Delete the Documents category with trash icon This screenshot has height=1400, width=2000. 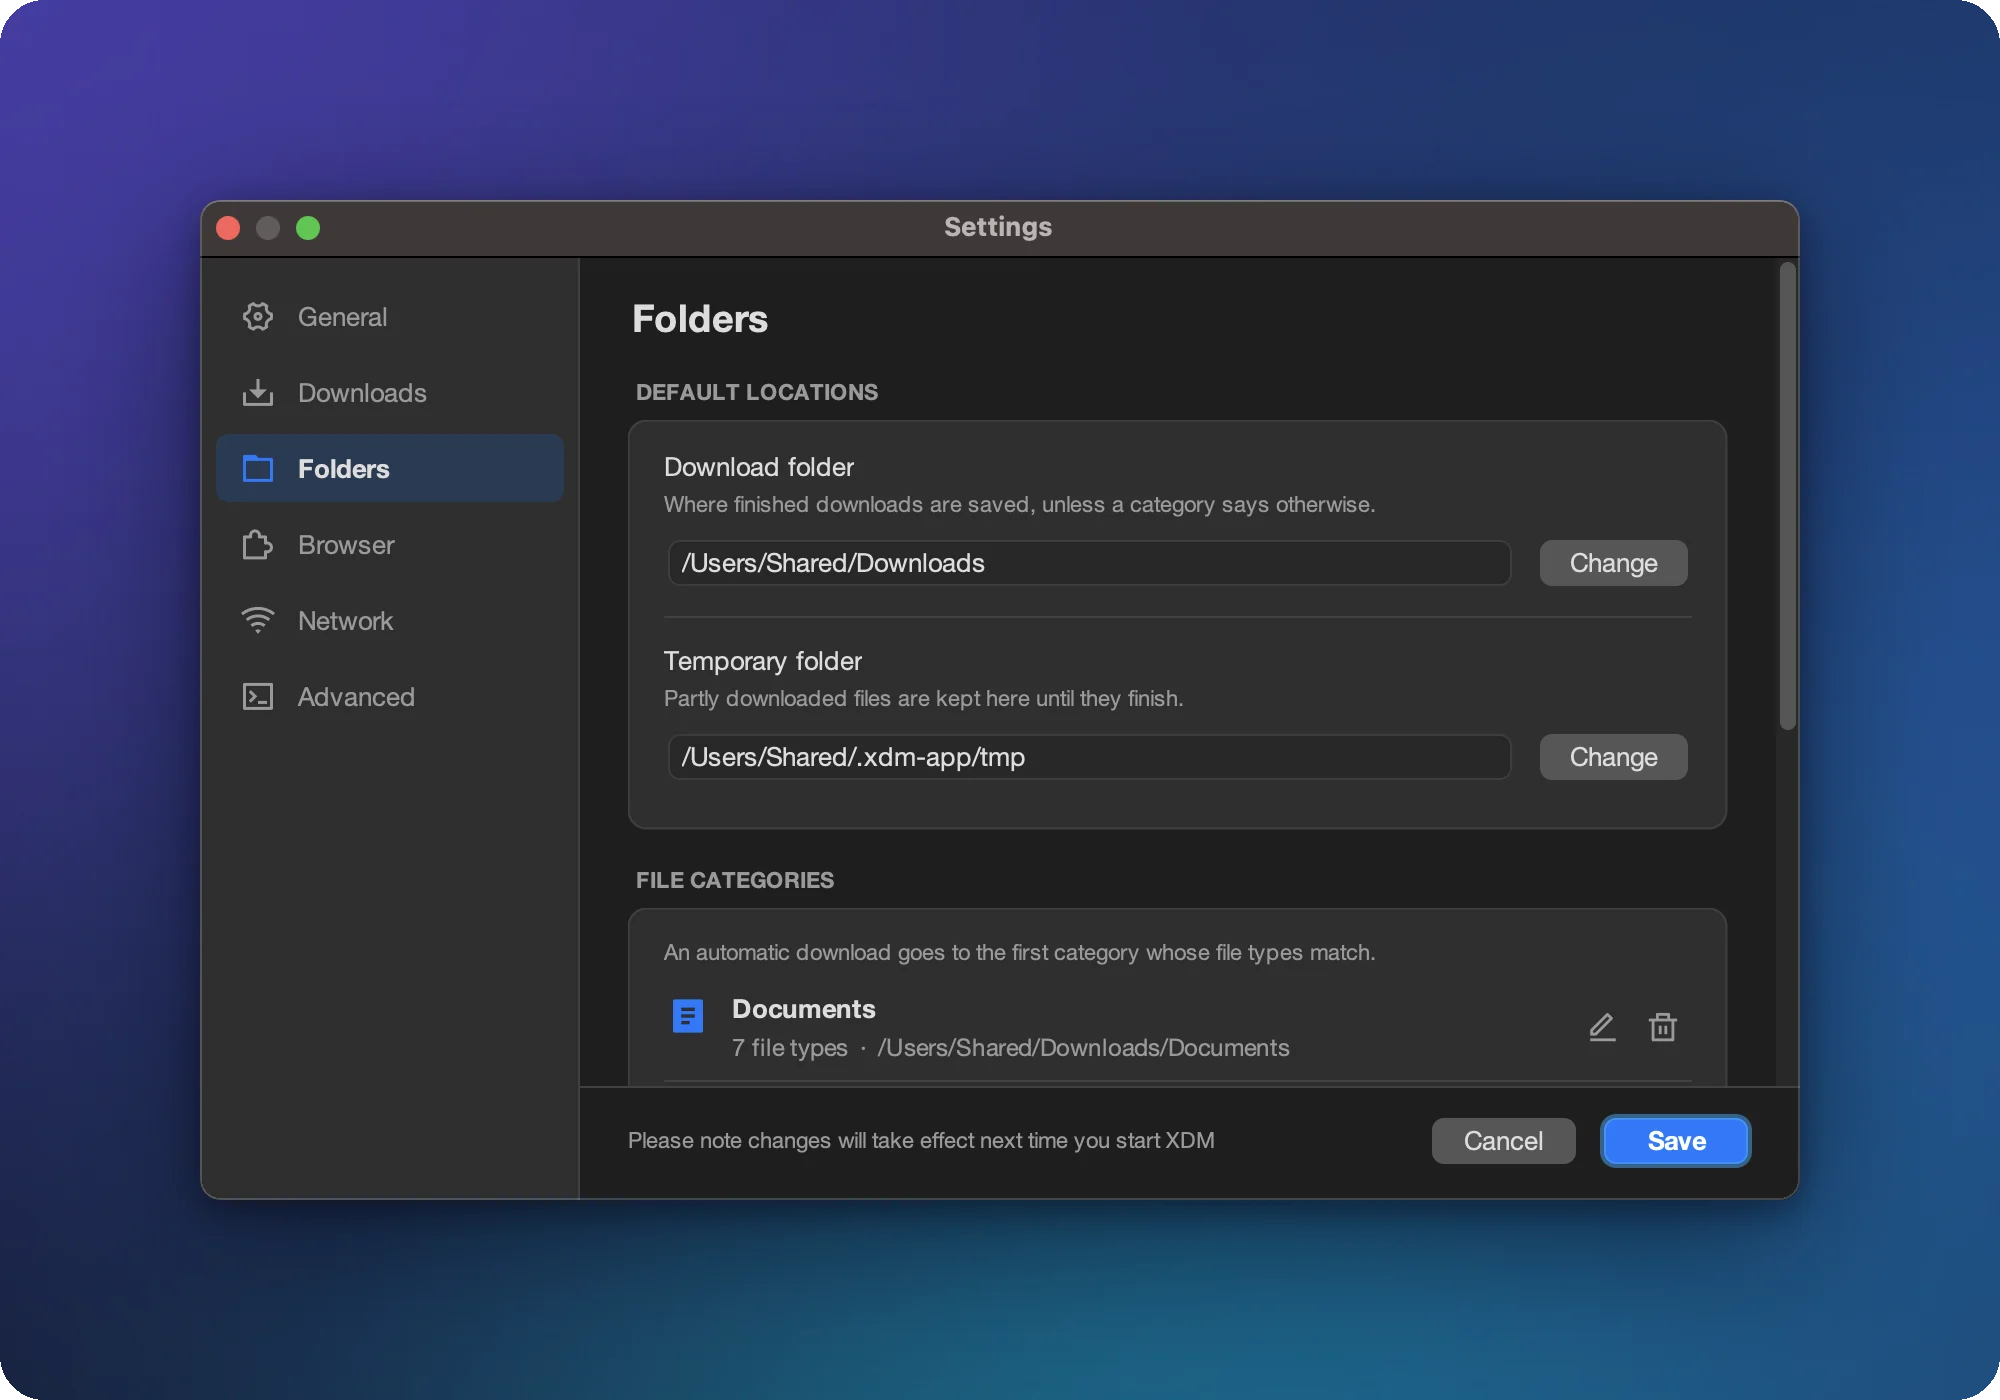tap(1662, 1027)
